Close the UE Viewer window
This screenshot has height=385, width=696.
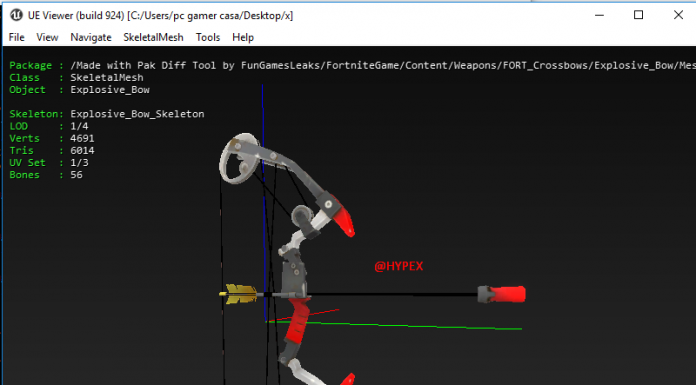pos(678,15)
